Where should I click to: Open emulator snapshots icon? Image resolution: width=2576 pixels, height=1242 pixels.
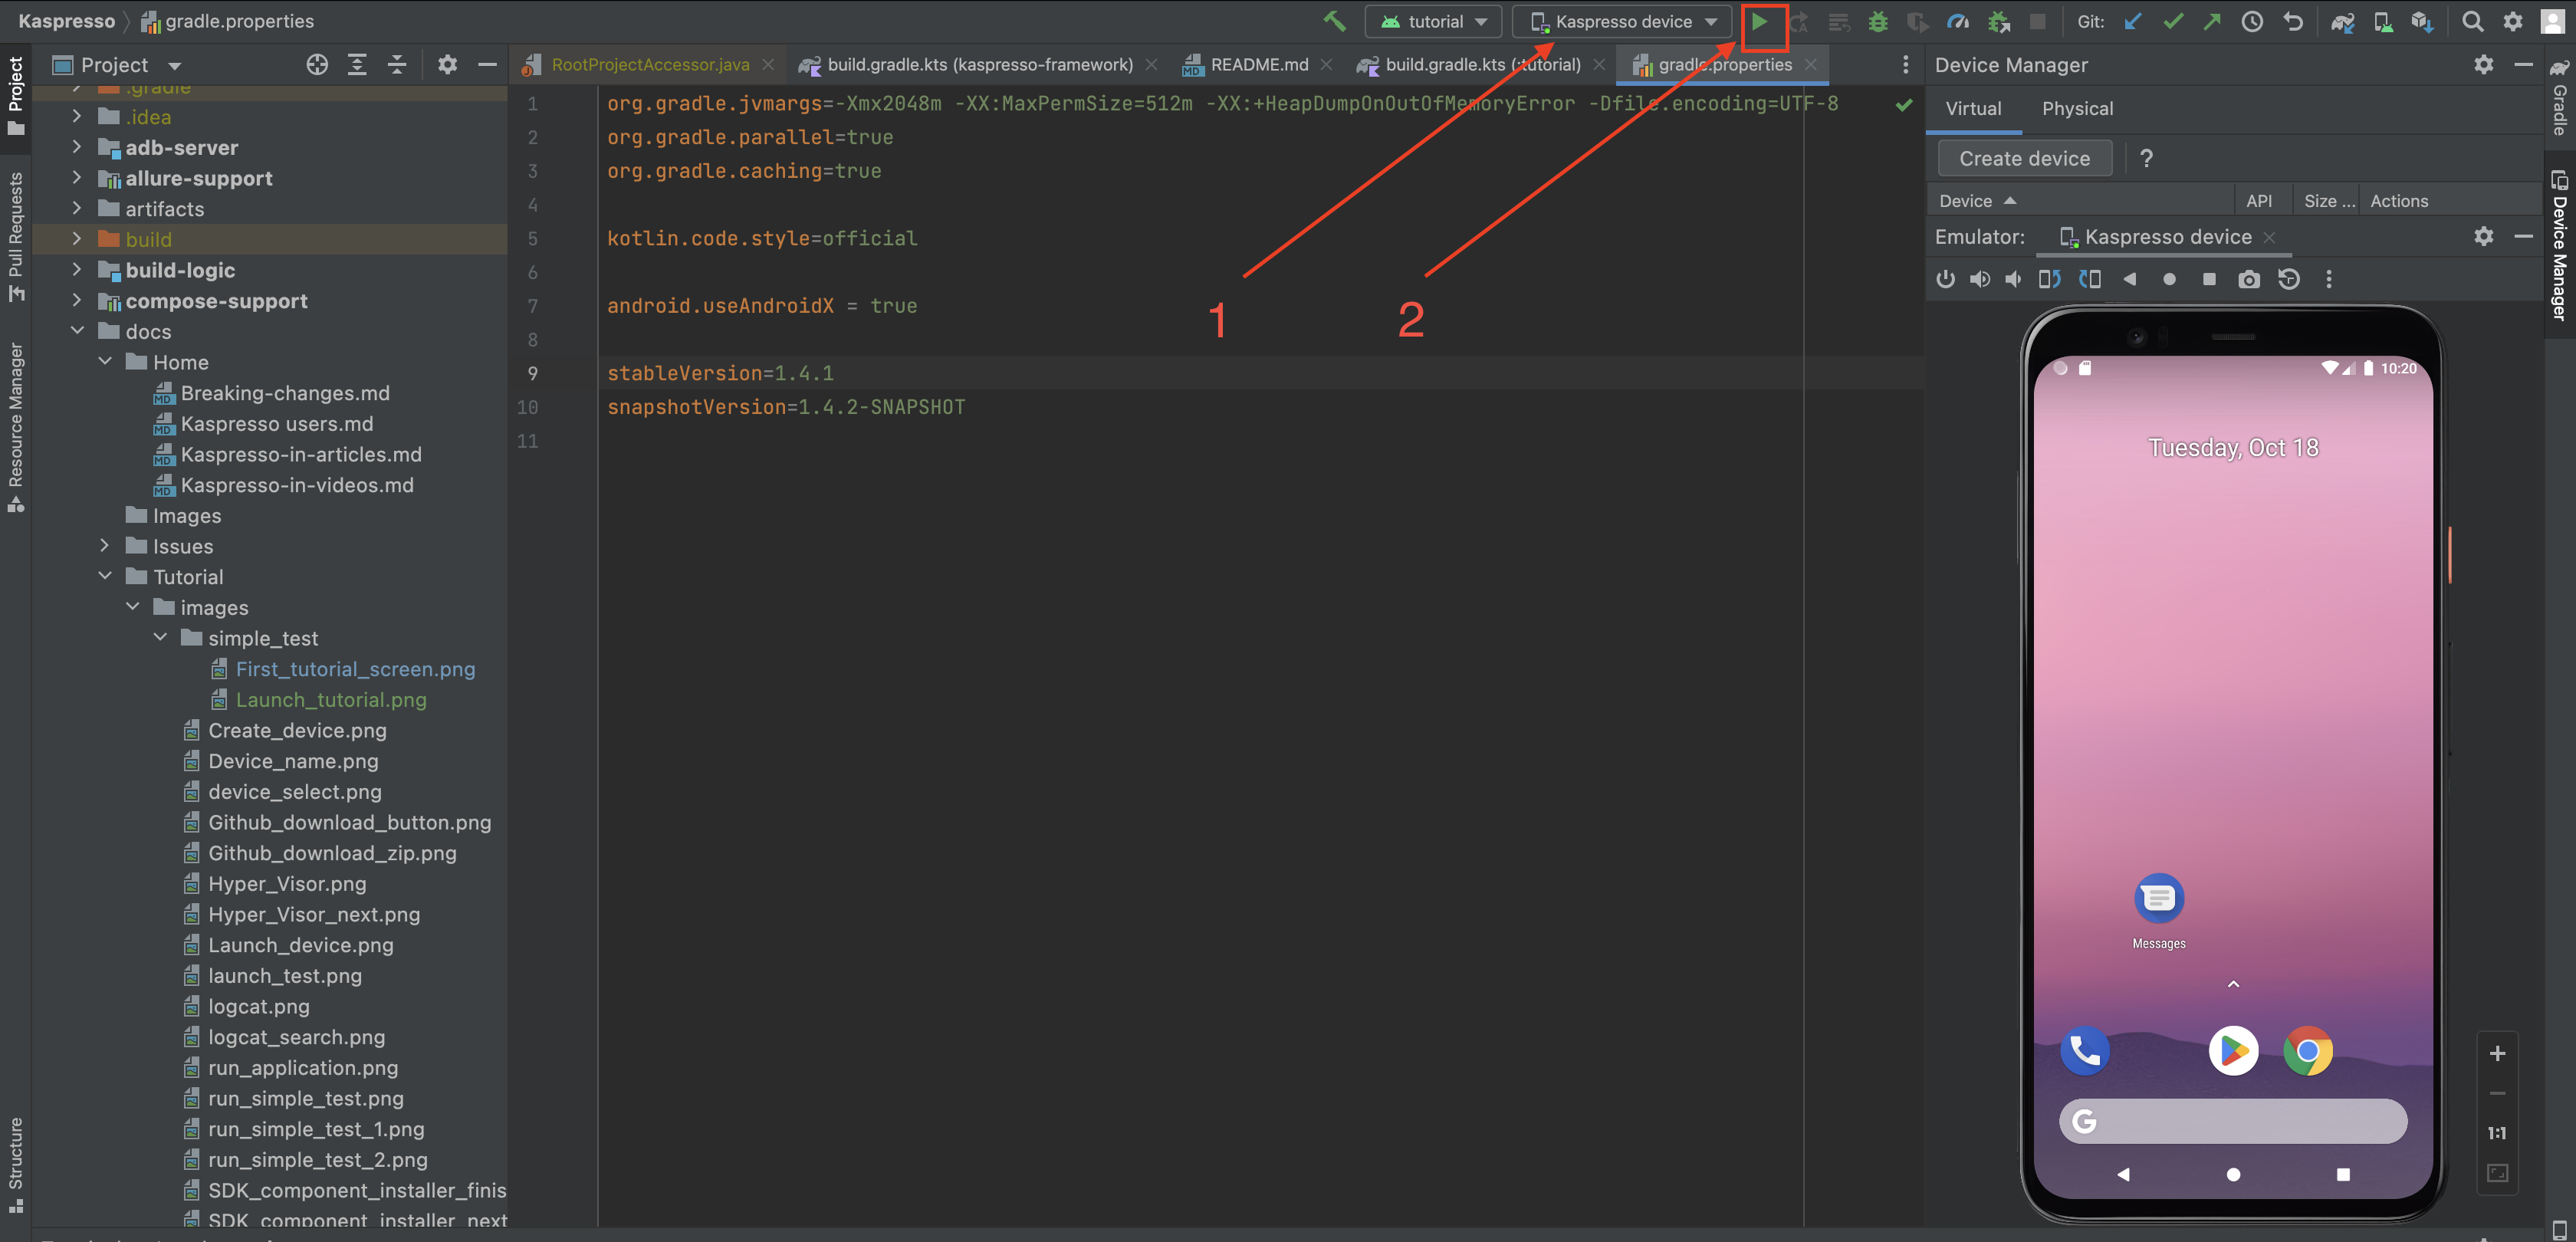coord(2289,279)
